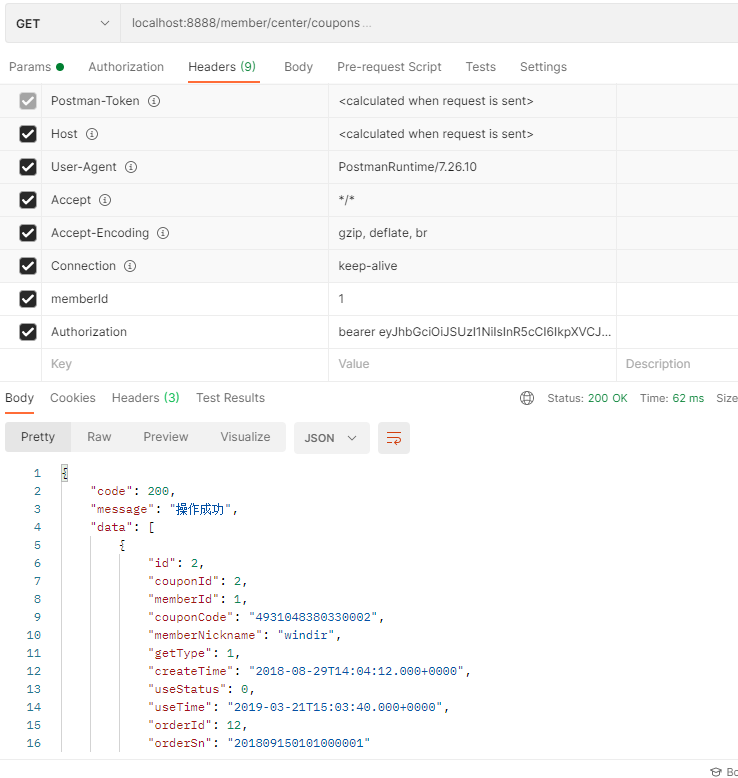Uncheck the User-Agent header checkbox
This screenshot has height=778, width=738.
pyautogui.click(x=28, y=167)
